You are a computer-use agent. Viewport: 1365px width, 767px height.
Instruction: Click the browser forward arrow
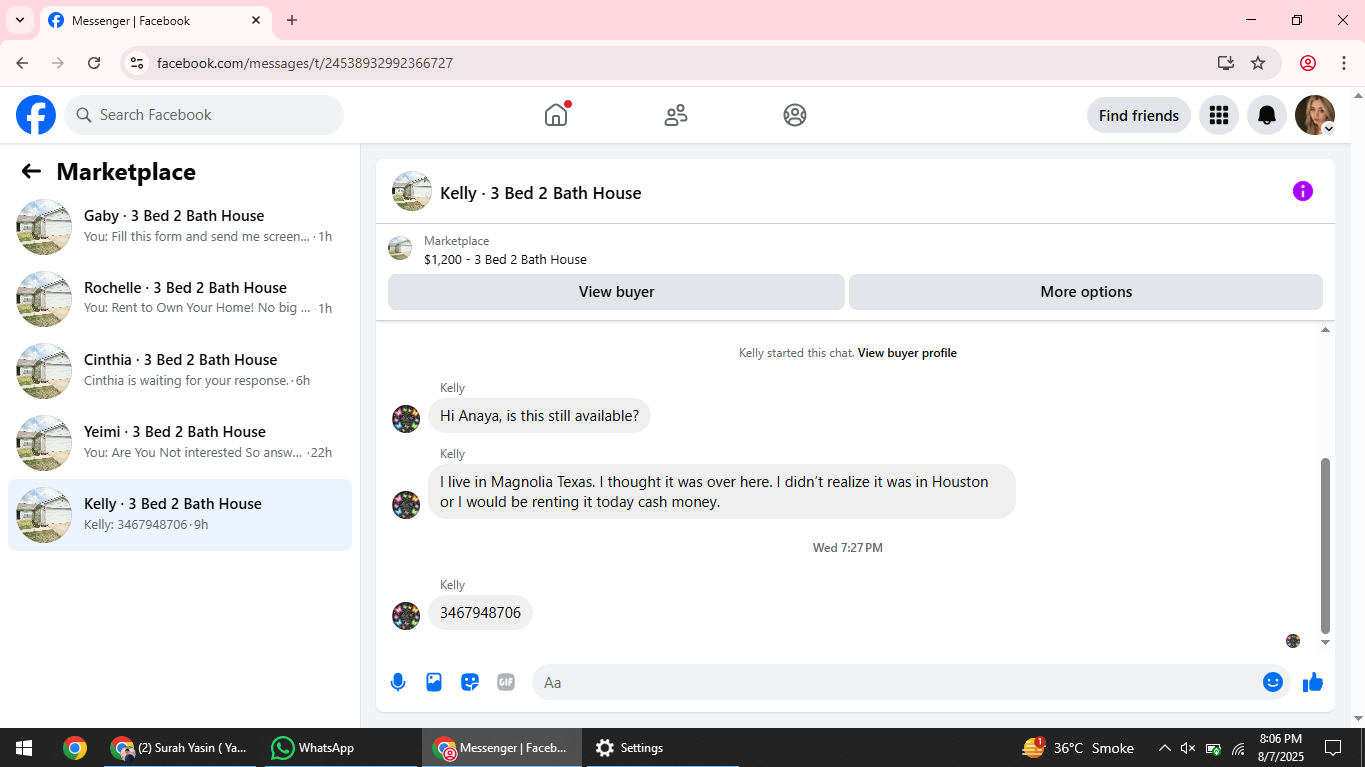(x=58, y=63)
